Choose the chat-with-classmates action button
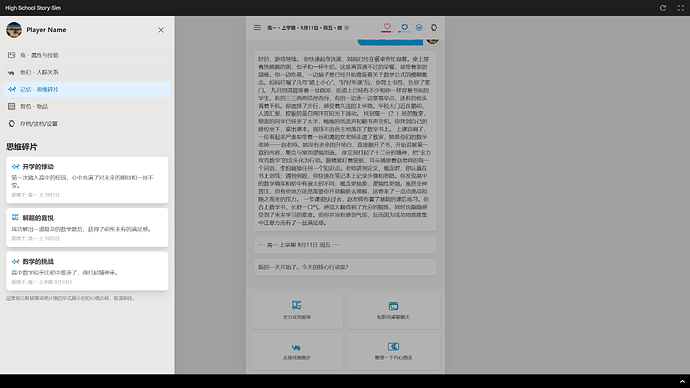The width and height of the screenshot is (690, 388). (x=393, y=310)
